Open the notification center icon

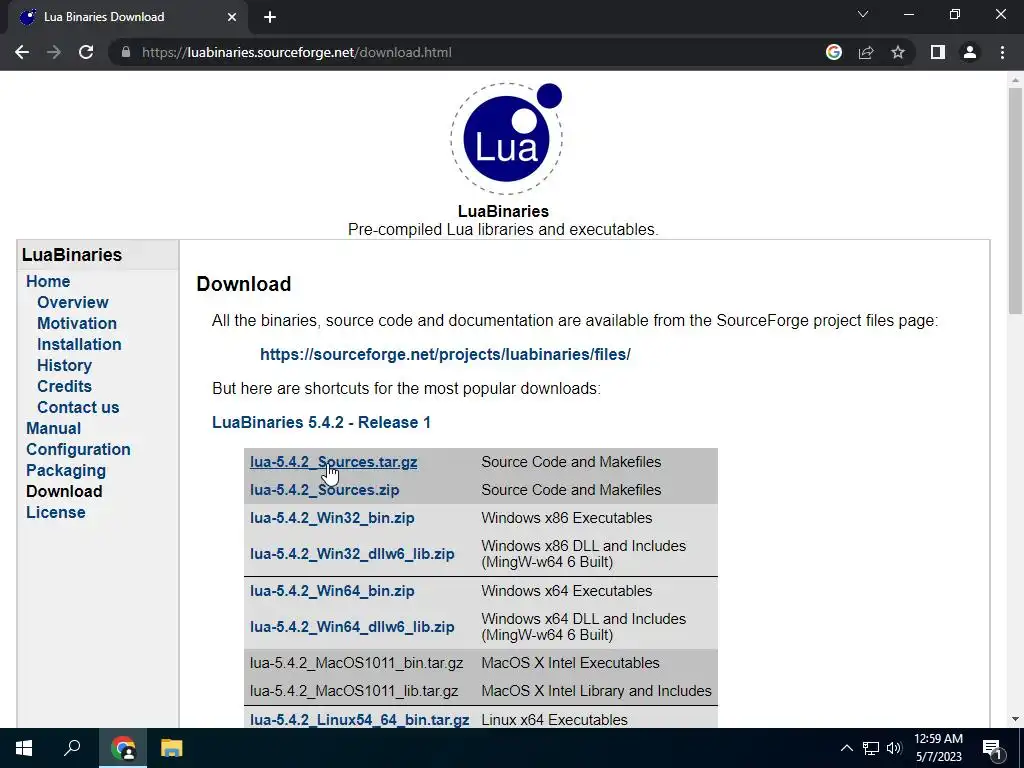click(992, 749)
